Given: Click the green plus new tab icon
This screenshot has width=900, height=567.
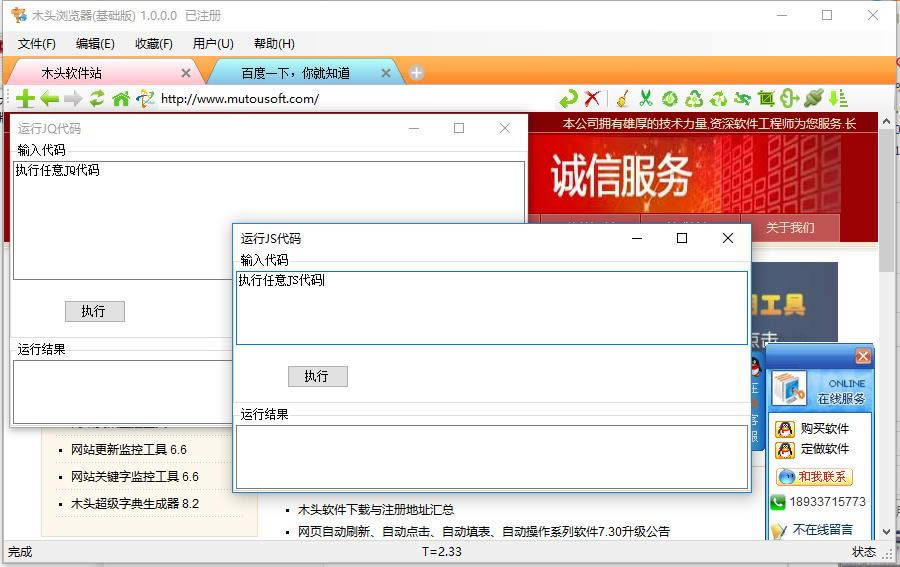Looking at the screenshot, I should [x=25, y=98].
